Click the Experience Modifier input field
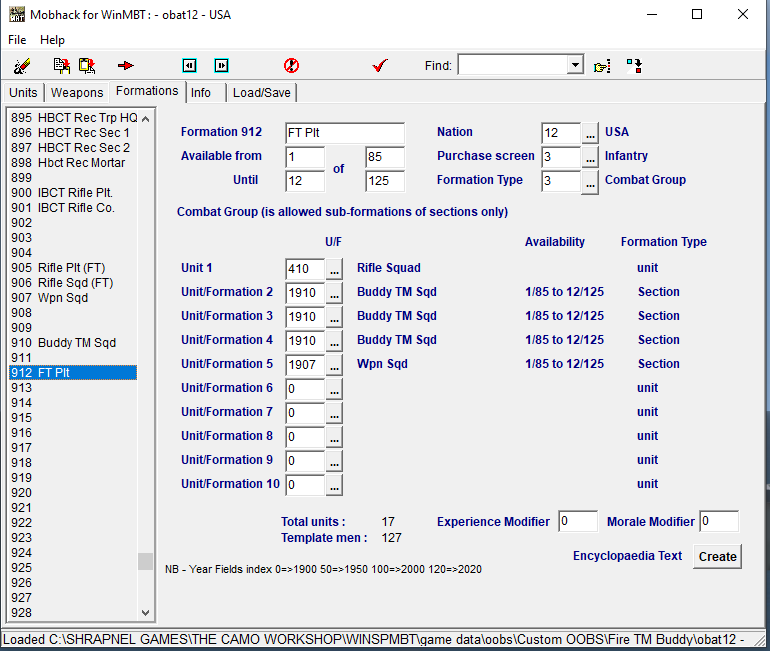This screenshot has height=651, width=770. point(577,521)
